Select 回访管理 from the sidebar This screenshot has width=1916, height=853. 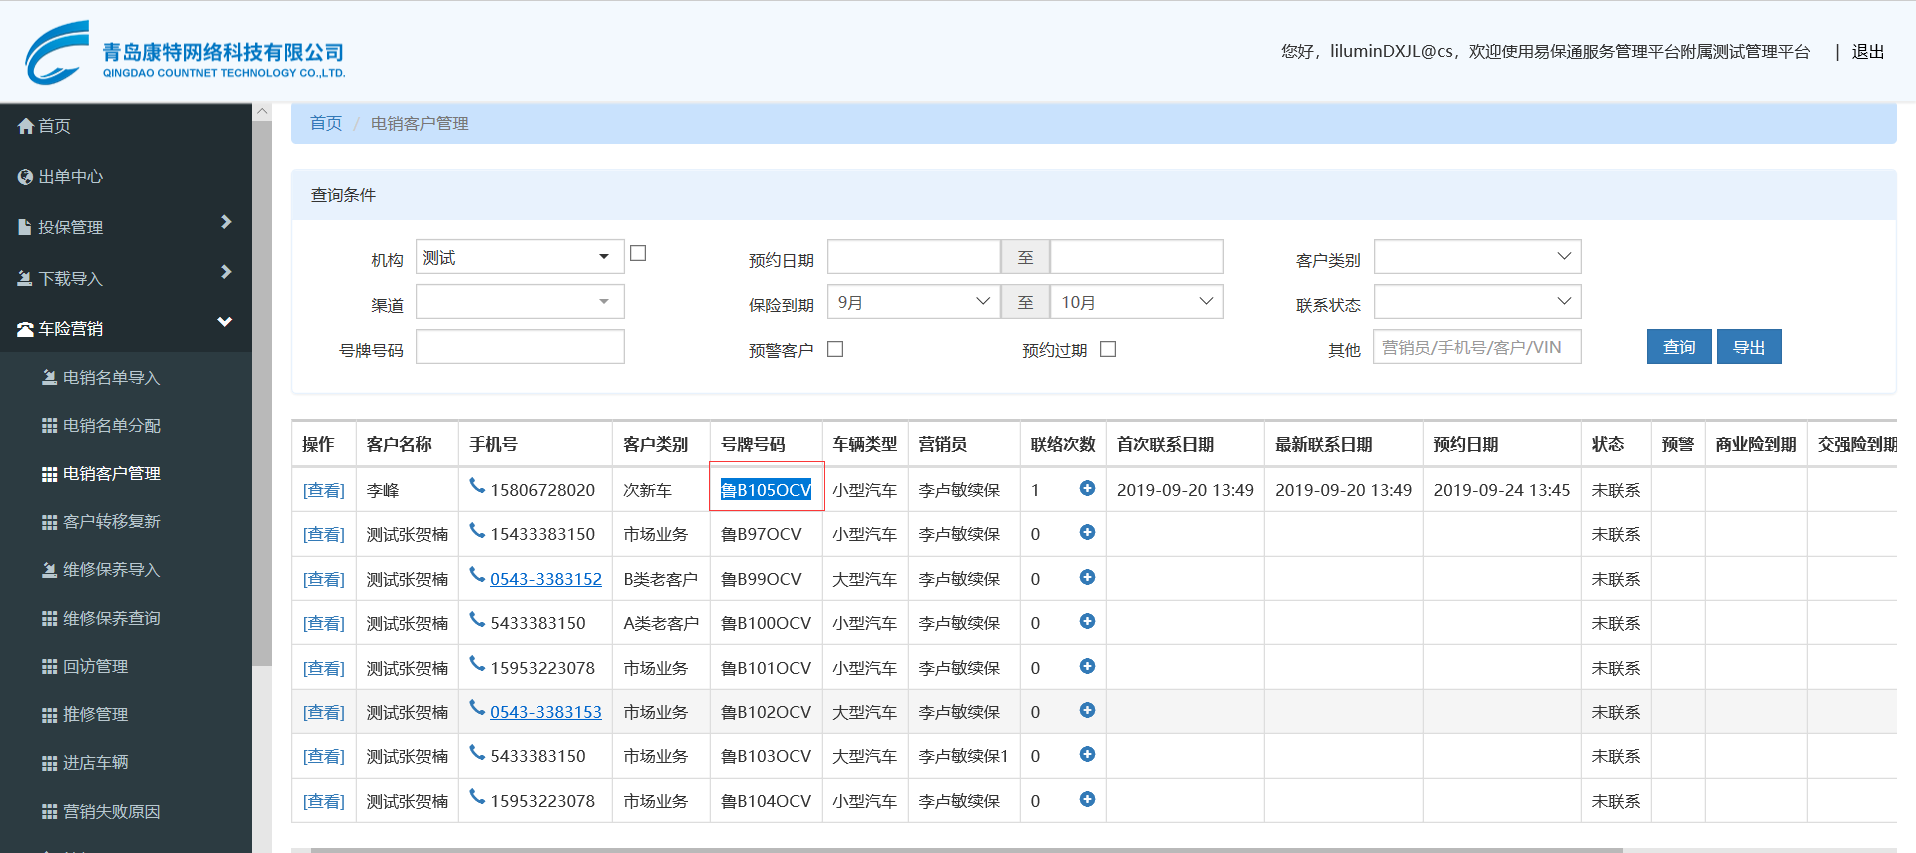pyautogui.click(x=95, y=667)
